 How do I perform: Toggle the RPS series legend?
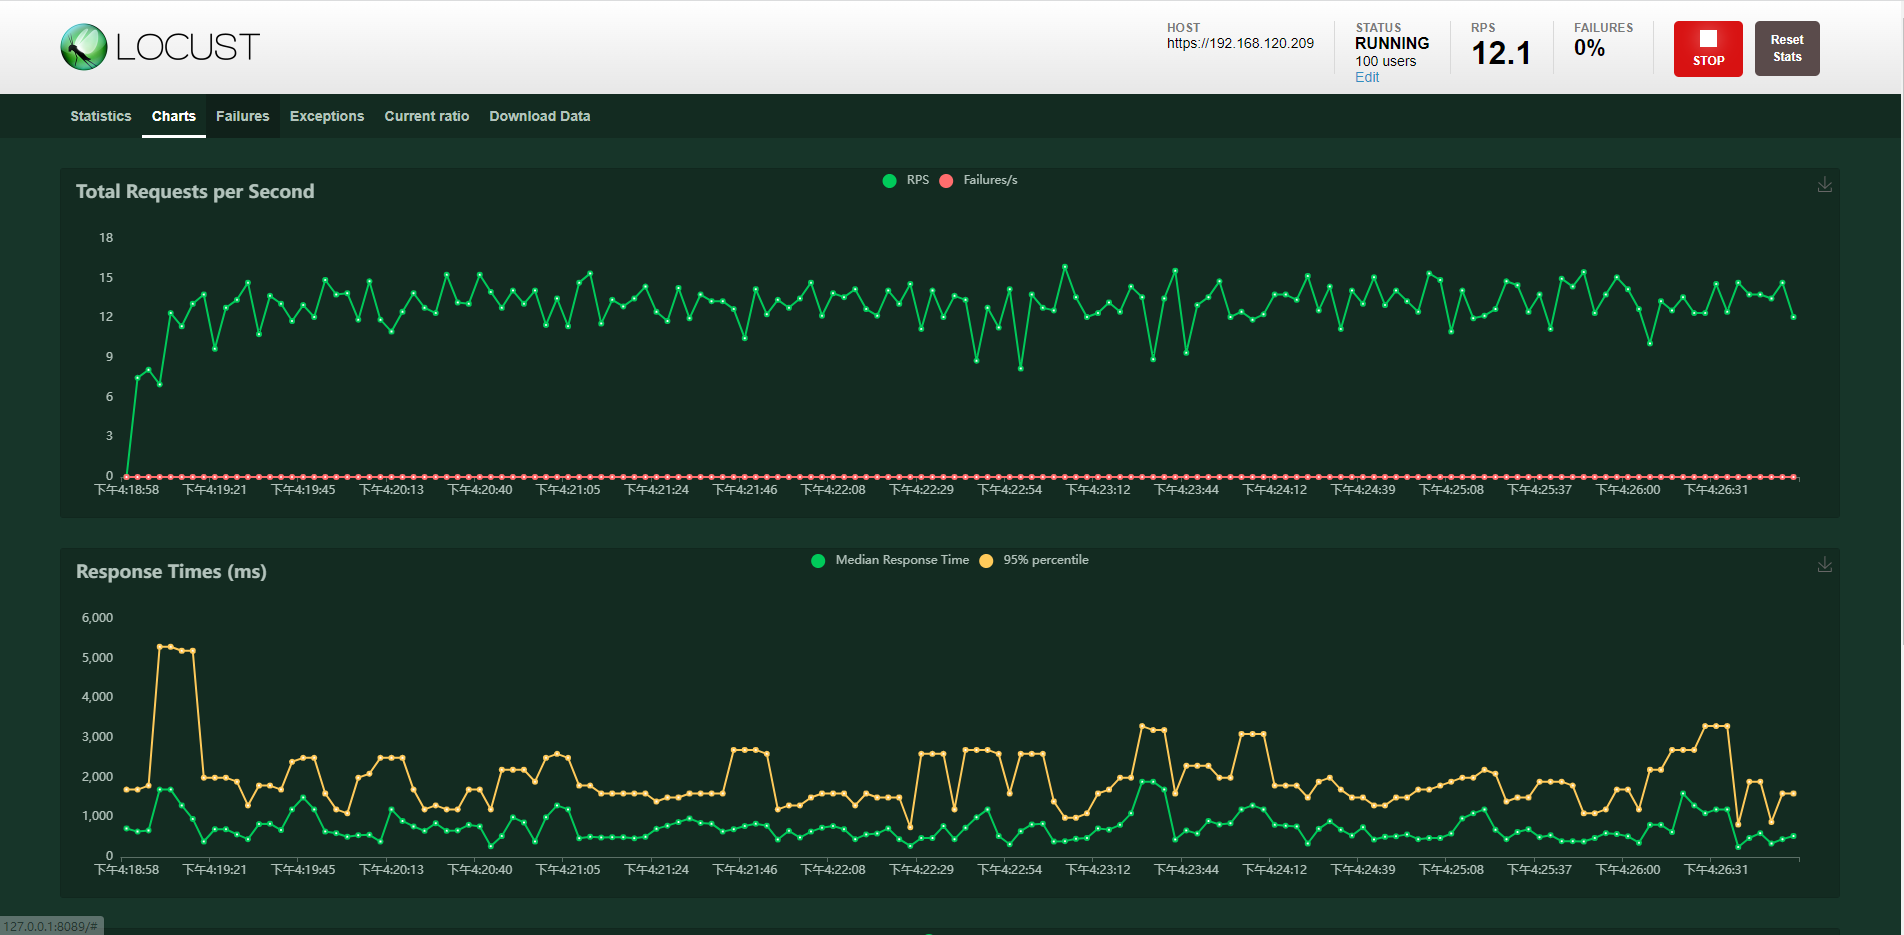click(x=906, y=180)
